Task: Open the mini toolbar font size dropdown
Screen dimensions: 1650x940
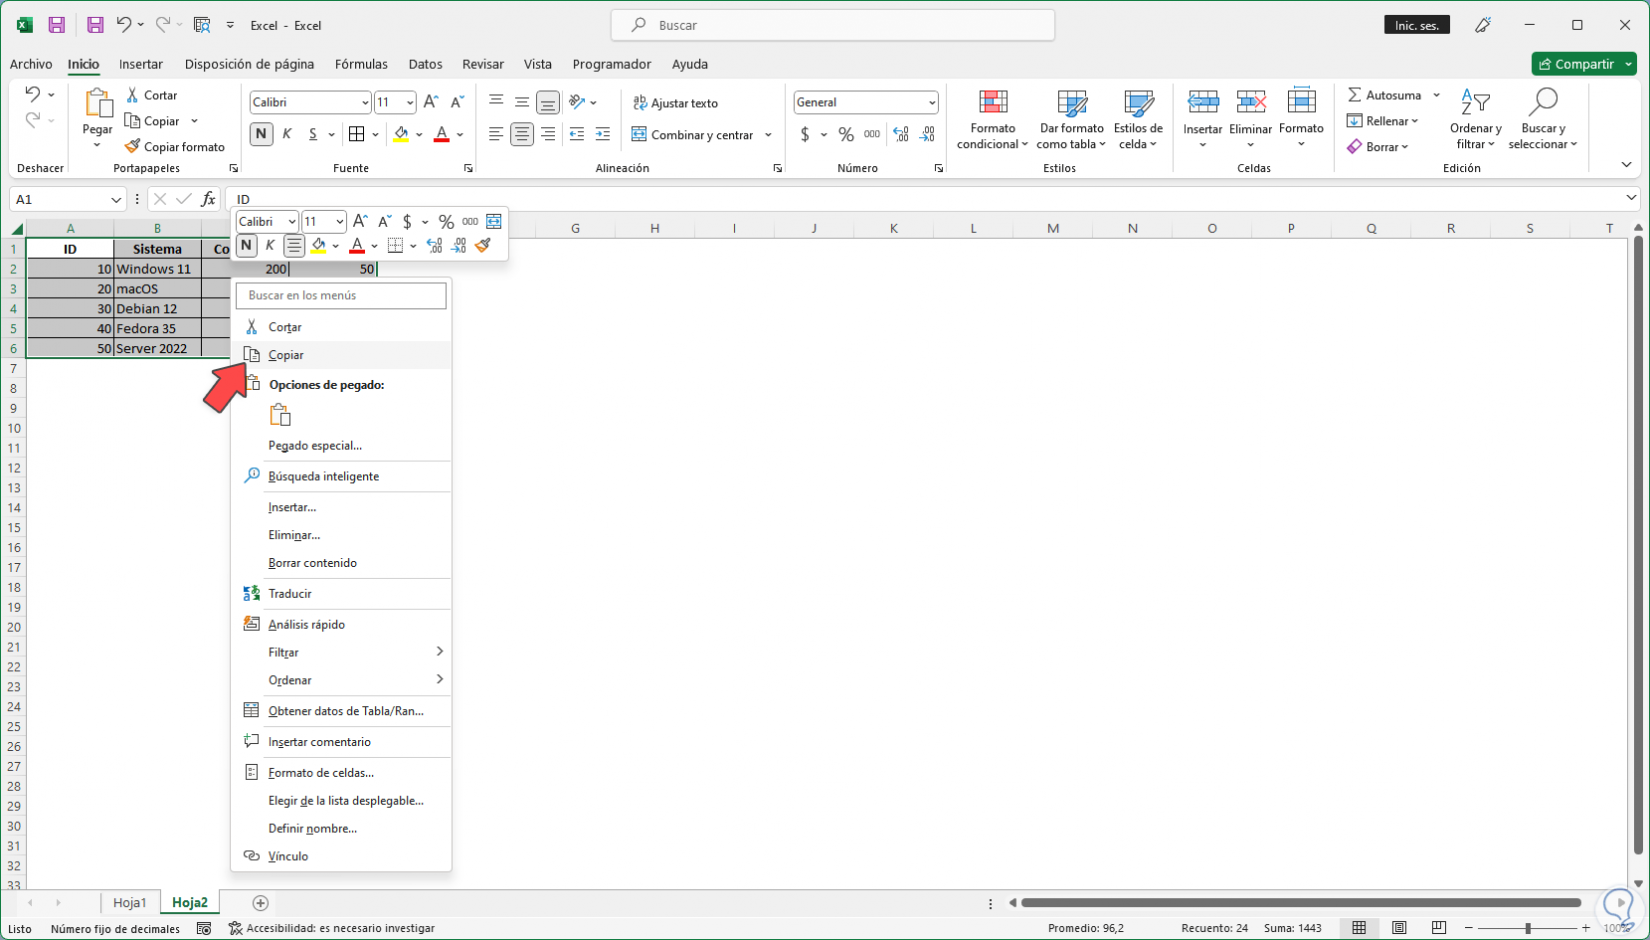Action: click(x=340, y=222)
